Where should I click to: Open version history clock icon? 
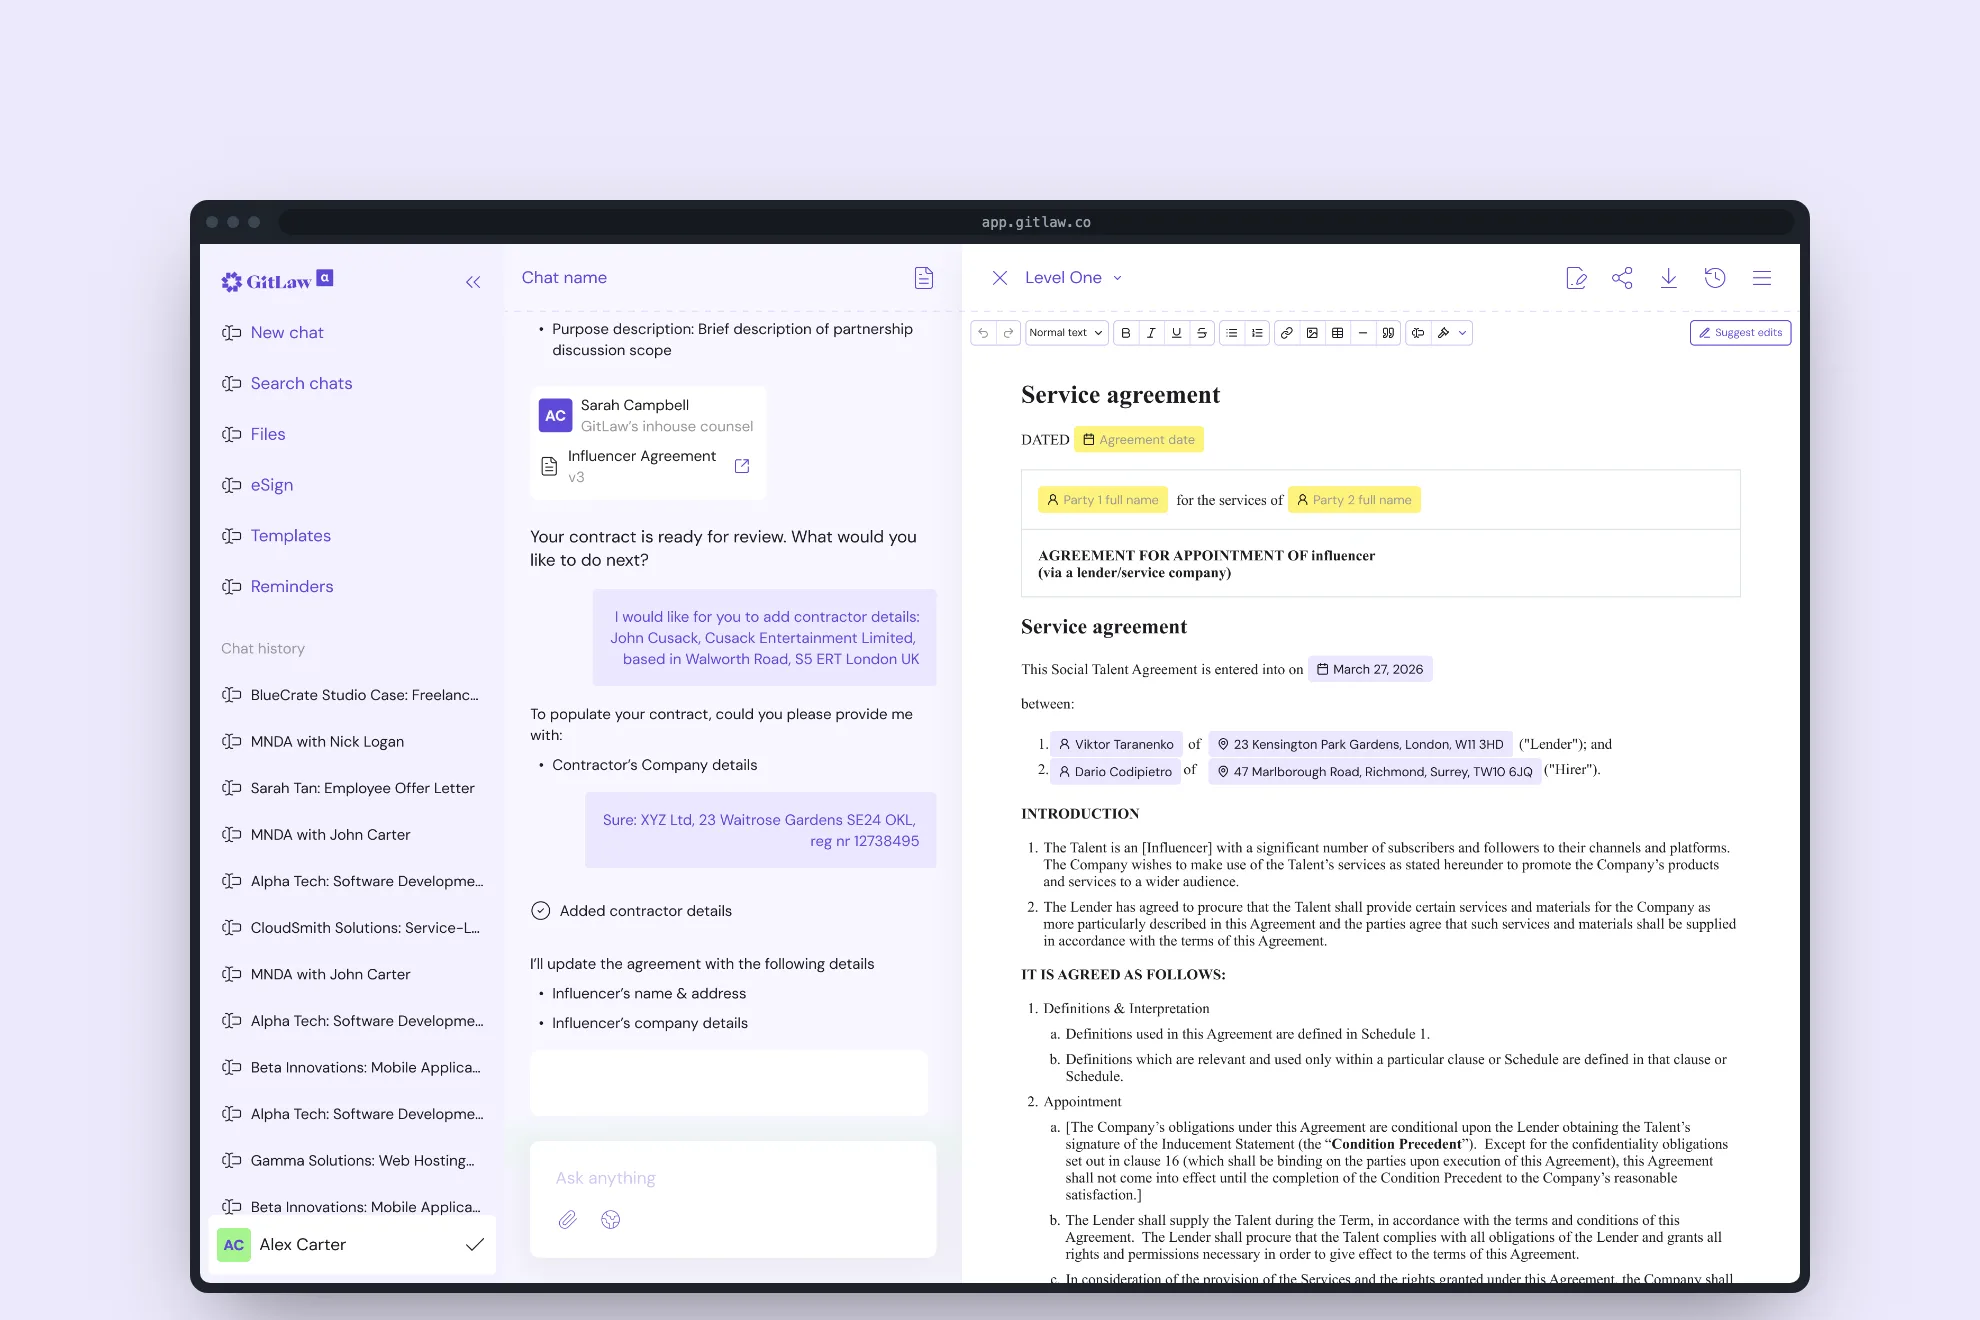(x=1715, y=278)
